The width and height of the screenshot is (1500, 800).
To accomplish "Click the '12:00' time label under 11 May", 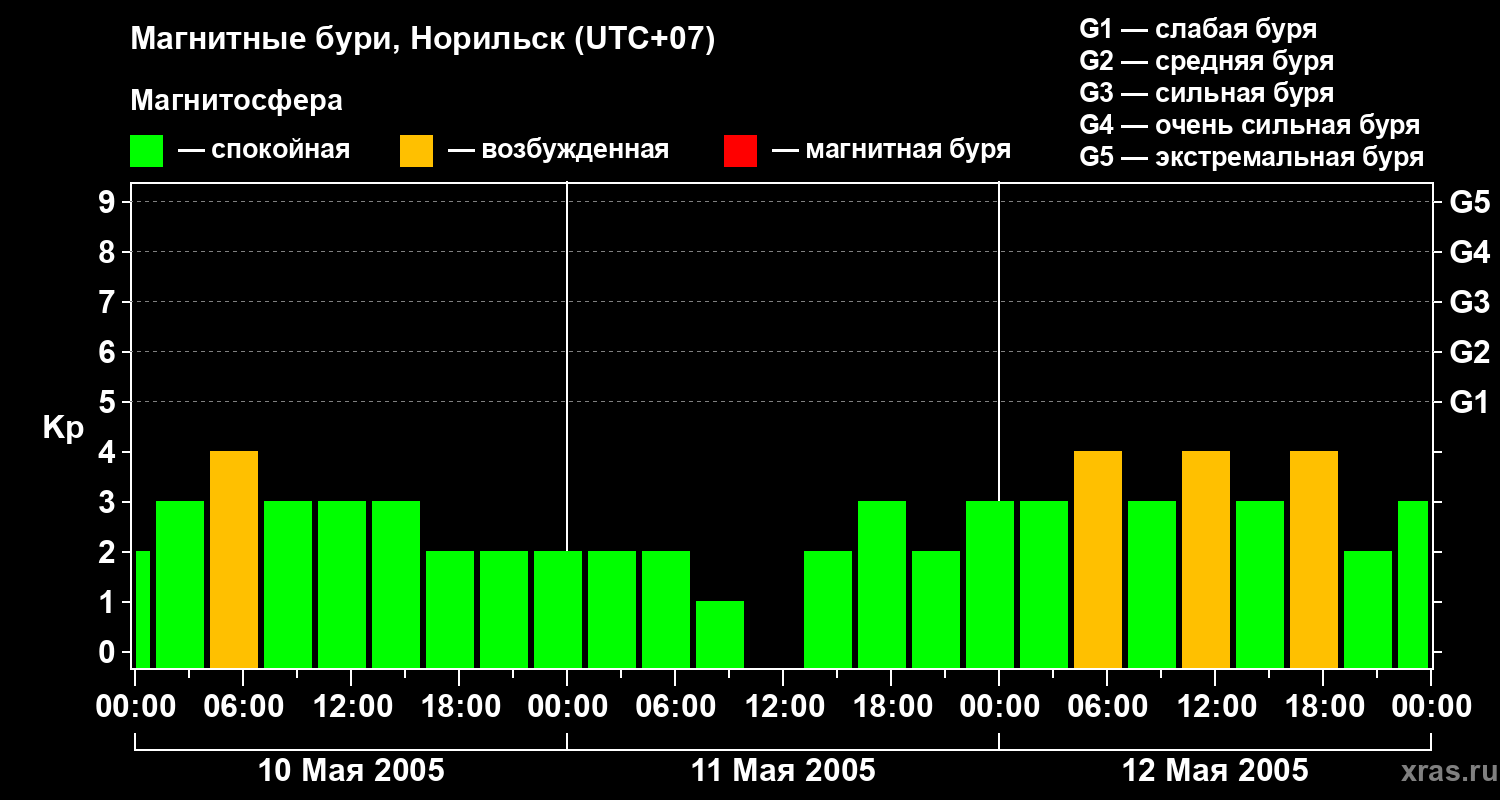I will (x=783, y=707).
